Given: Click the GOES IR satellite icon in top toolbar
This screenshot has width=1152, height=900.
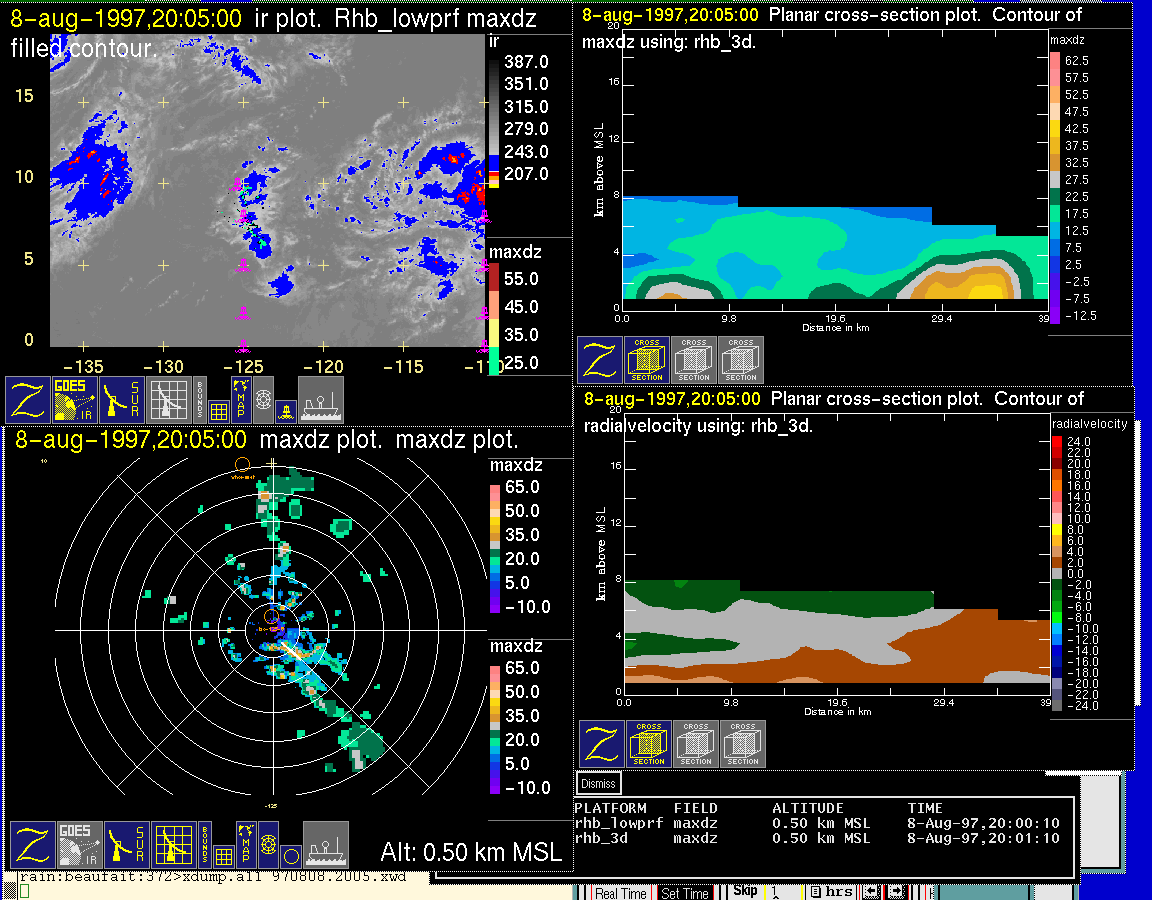Looking at the screenshot, I should (x=75, y=400).
